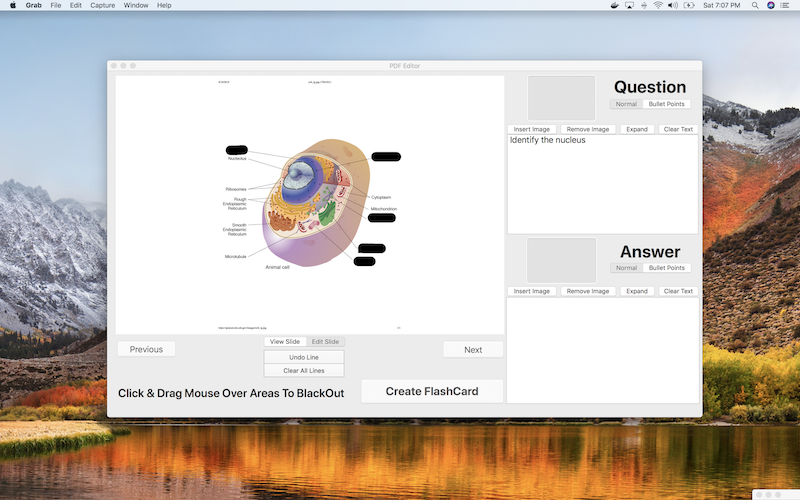
Task: Open Notification Center in the menu bar
Action: pyautogui.click(x=785, y=5)
